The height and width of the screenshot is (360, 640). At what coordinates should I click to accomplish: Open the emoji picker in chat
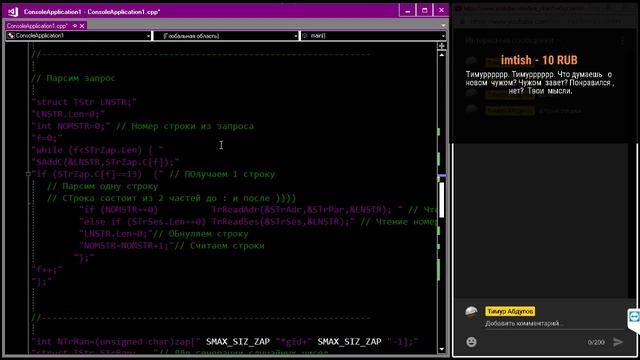pyautogui.click(x=471, y=342)
